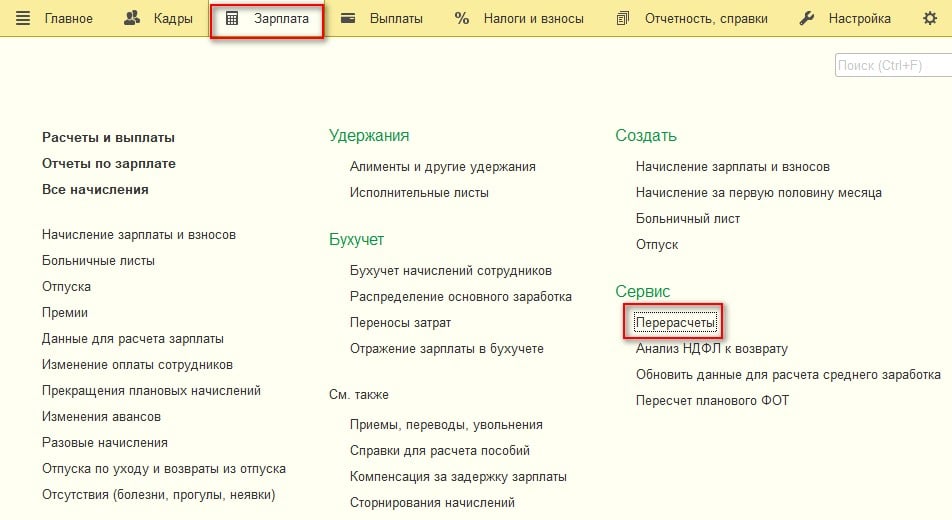This screenshot has height=520, width=952.
Task: Open Отражение зарплаты в бухучете
Action: [x=446, y=349]
